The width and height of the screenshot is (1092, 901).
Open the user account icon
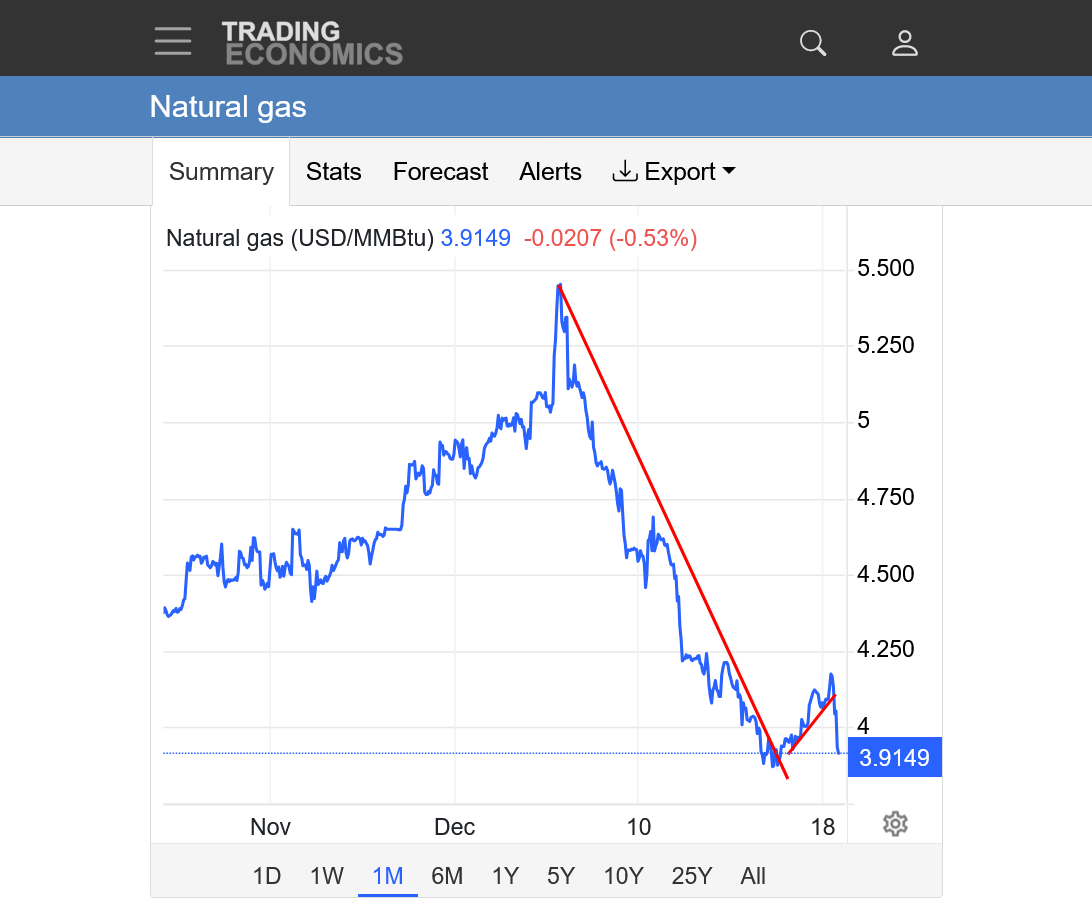[905, 43]
